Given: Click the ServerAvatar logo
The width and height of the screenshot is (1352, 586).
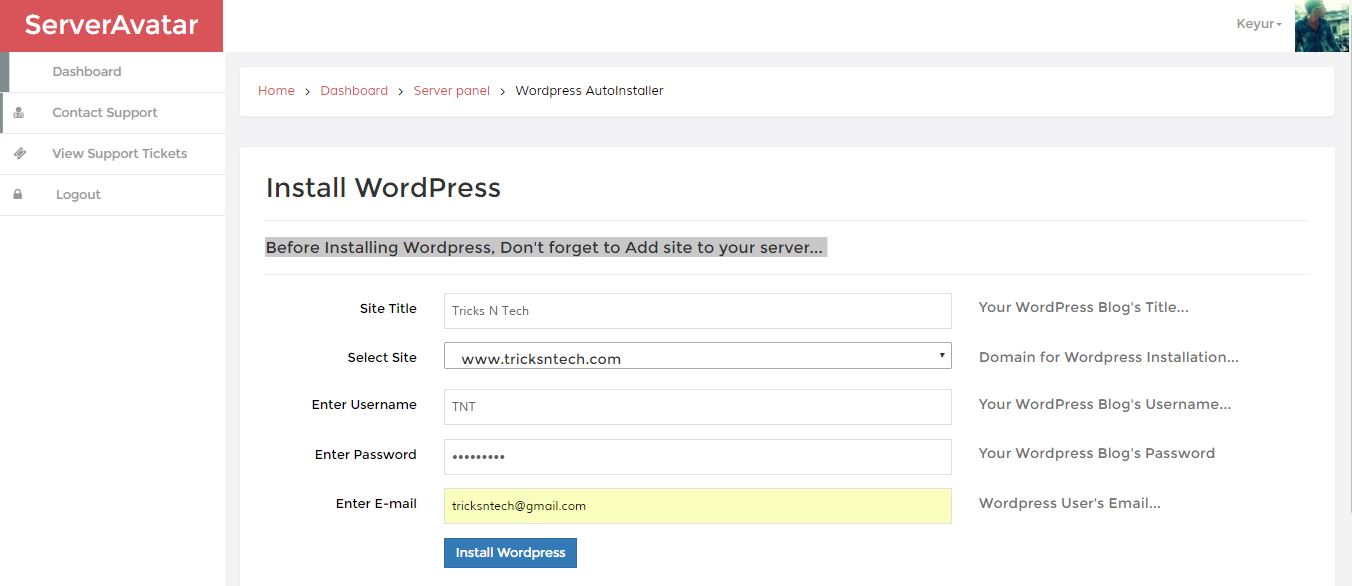Looking at the screenshot, I should click(x=111, y=25).
